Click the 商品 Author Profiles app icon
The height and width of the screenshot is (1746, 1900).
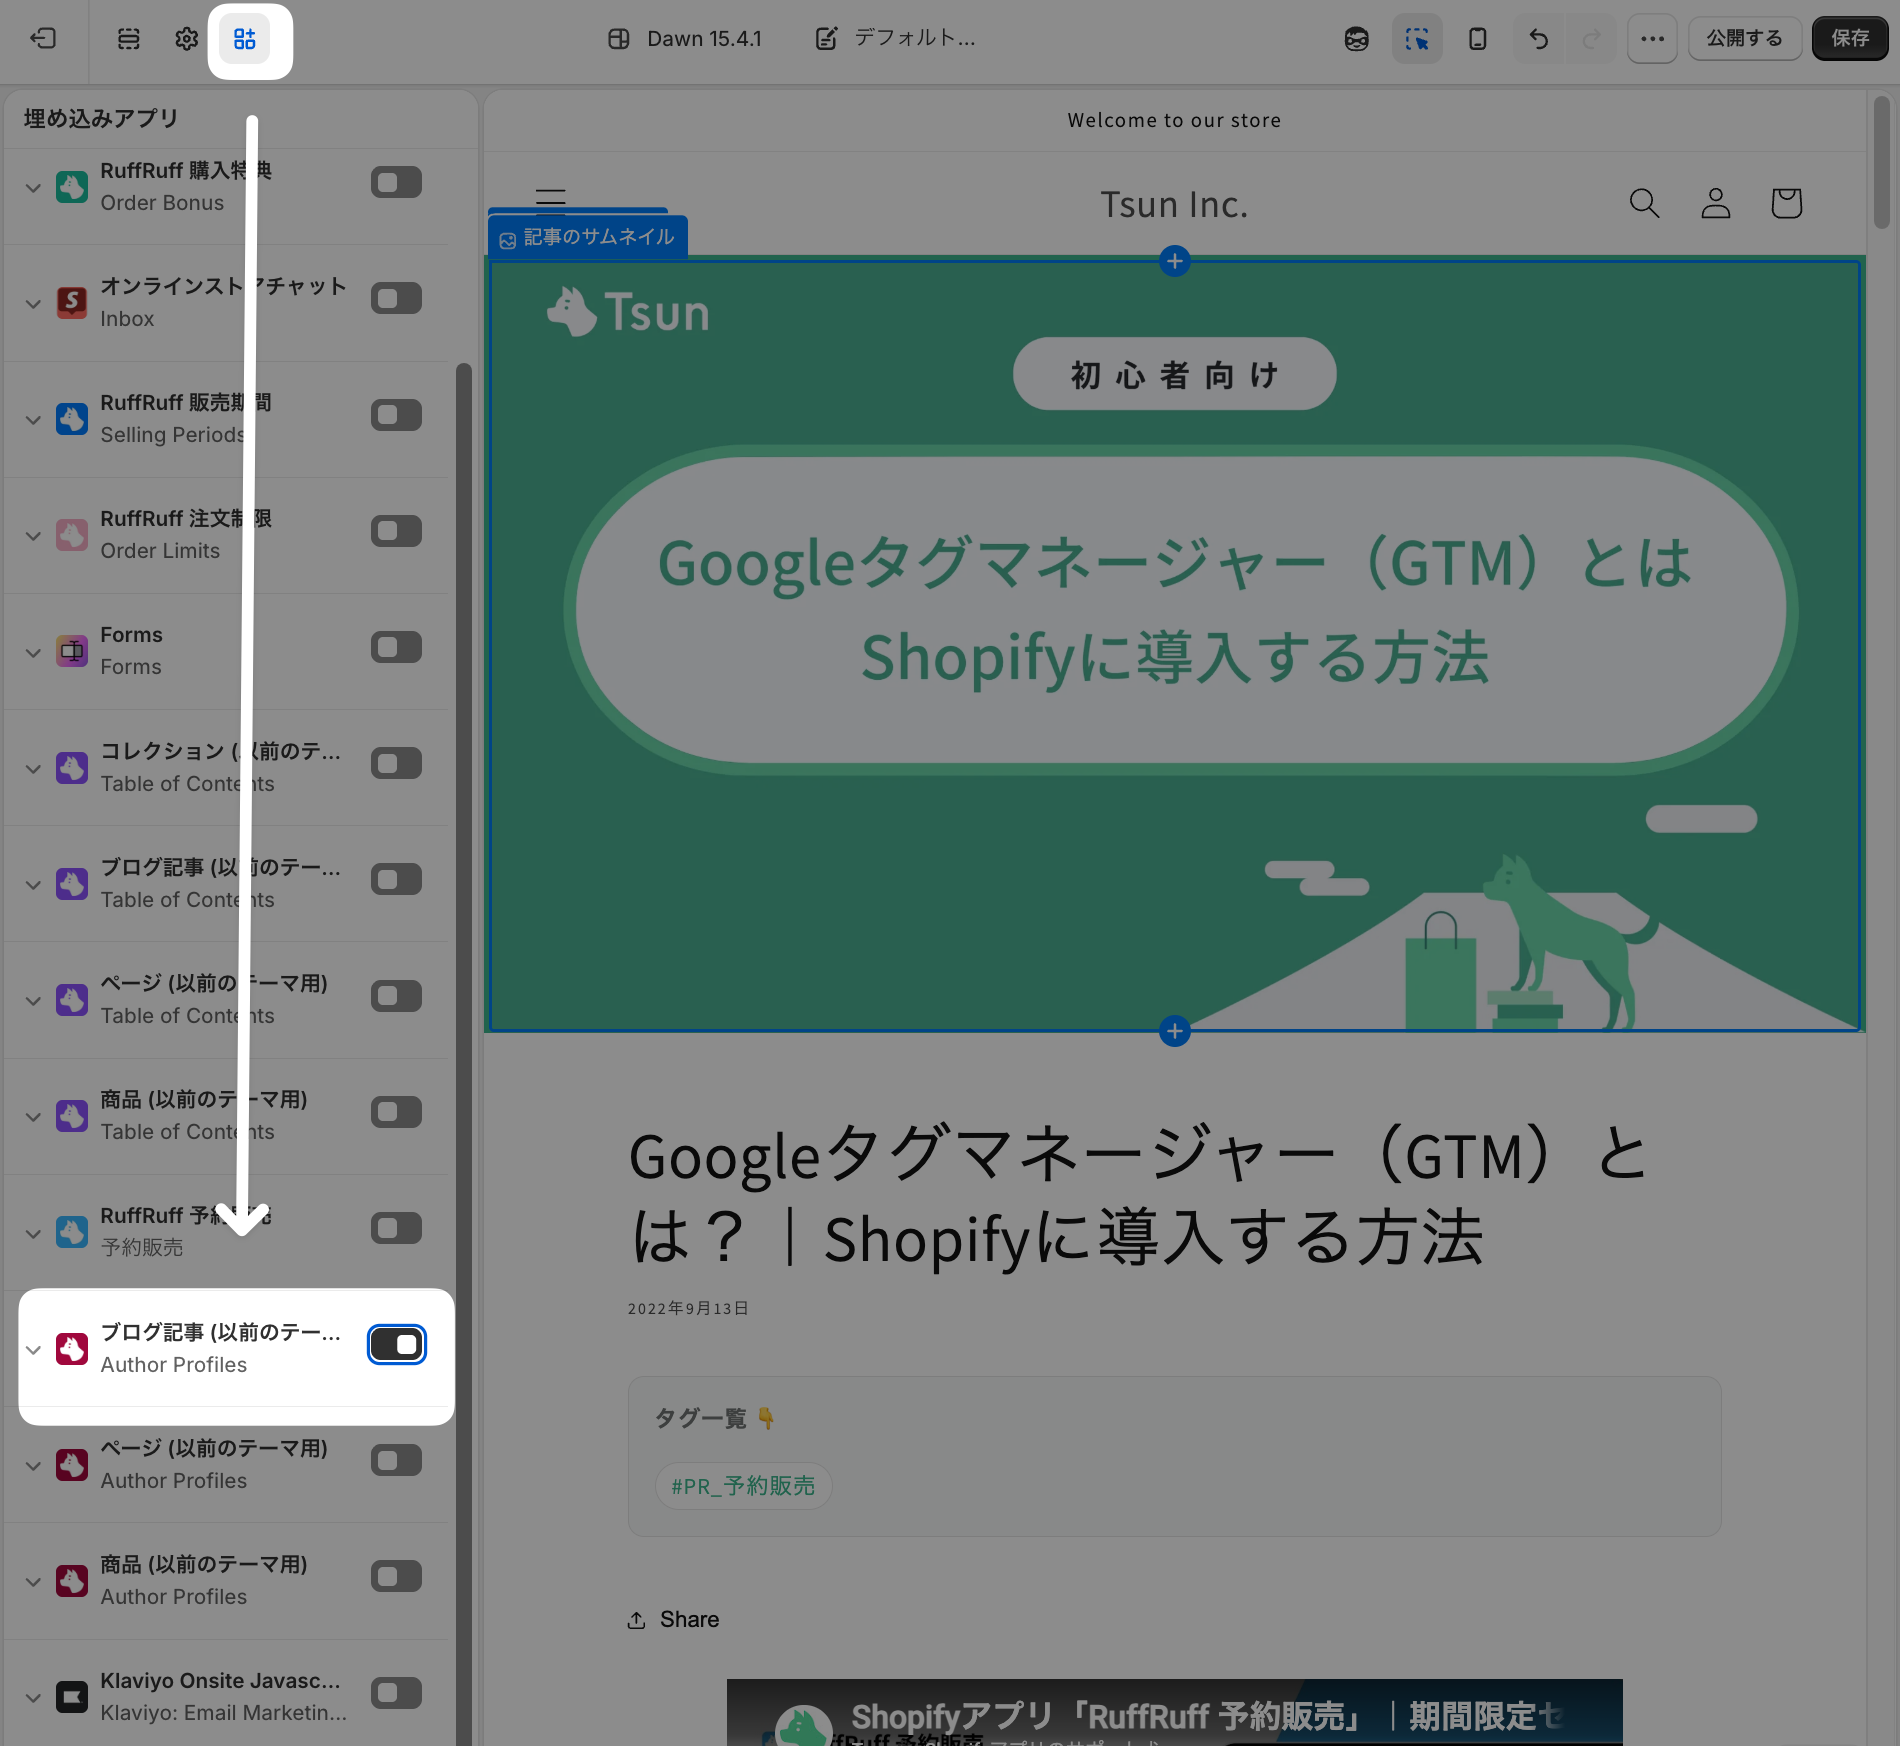72,1581
